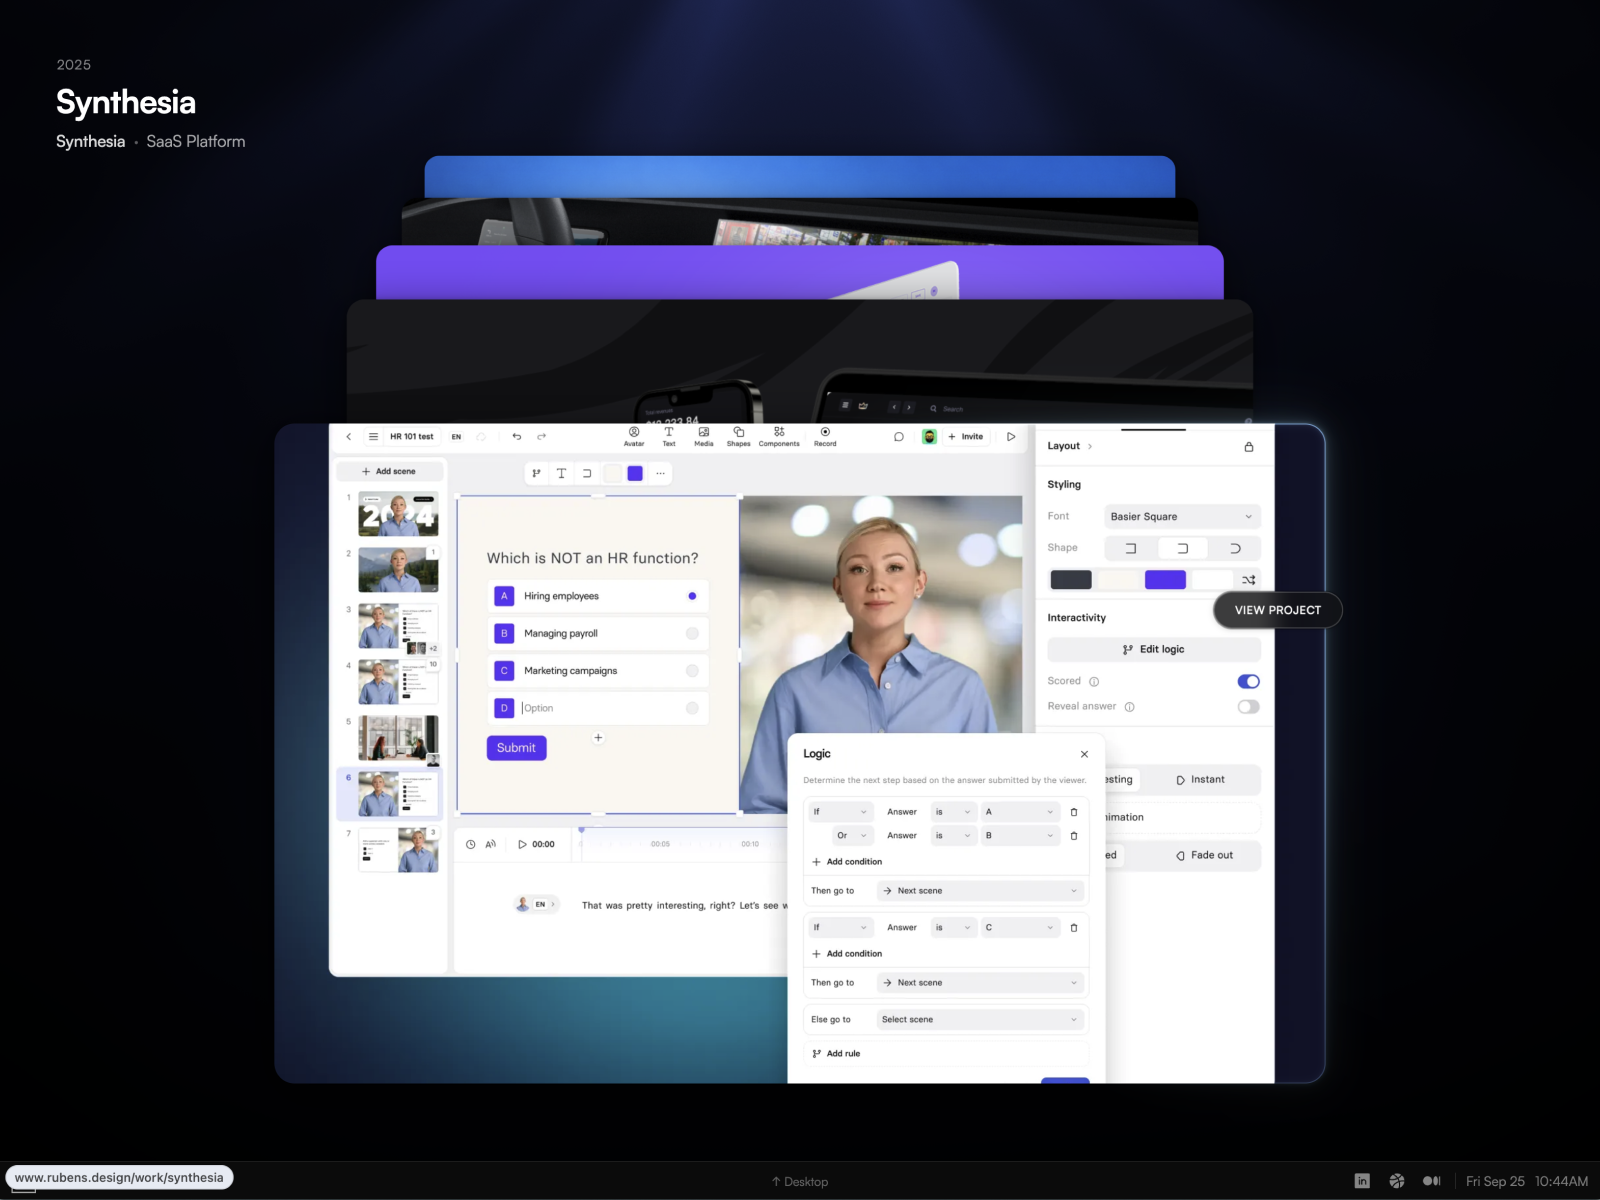Screen dimensions: 1600x1200
Task: Open answer value dropdown showing C
Action: pyautogui.click(x=1020, y=928)
